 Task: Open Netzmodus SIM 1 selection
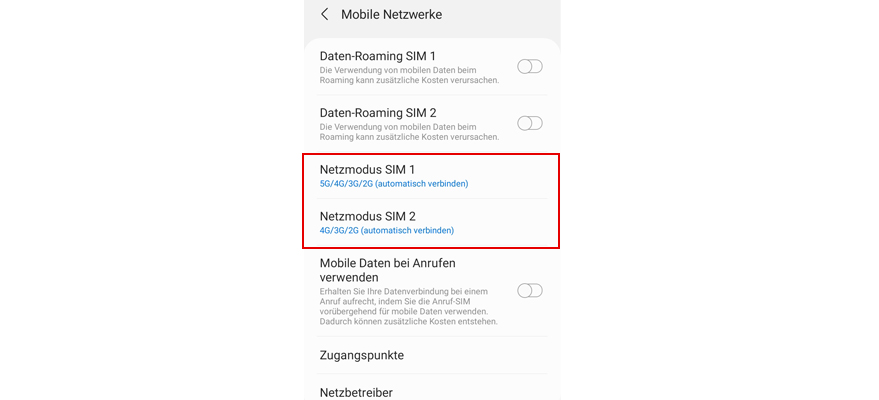432,176
